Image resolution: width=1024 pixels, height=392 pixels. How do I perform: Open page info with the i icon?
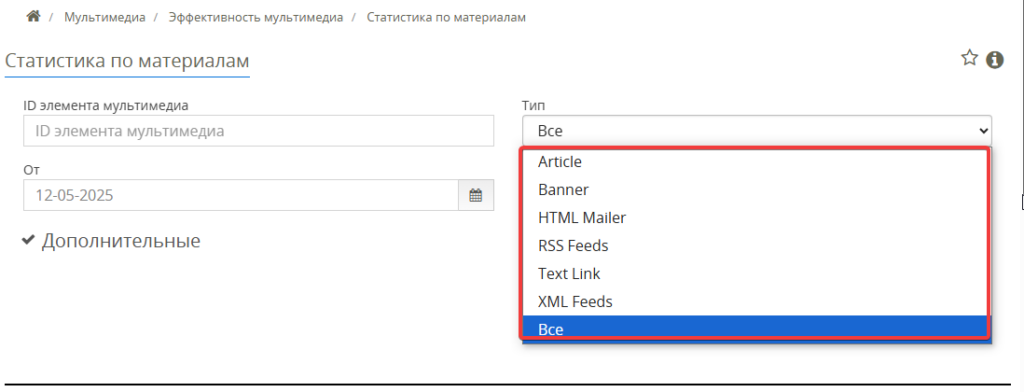click(995, 59)
